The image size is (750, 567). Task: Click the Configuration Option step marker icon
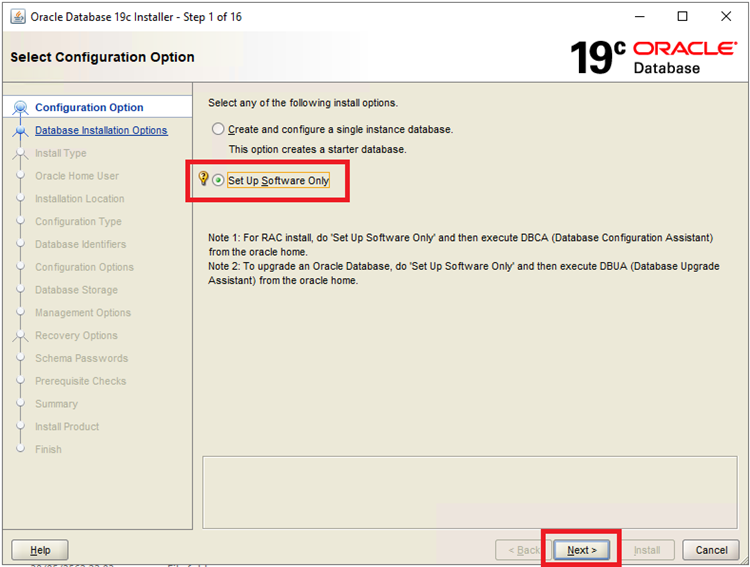point(20,107)
